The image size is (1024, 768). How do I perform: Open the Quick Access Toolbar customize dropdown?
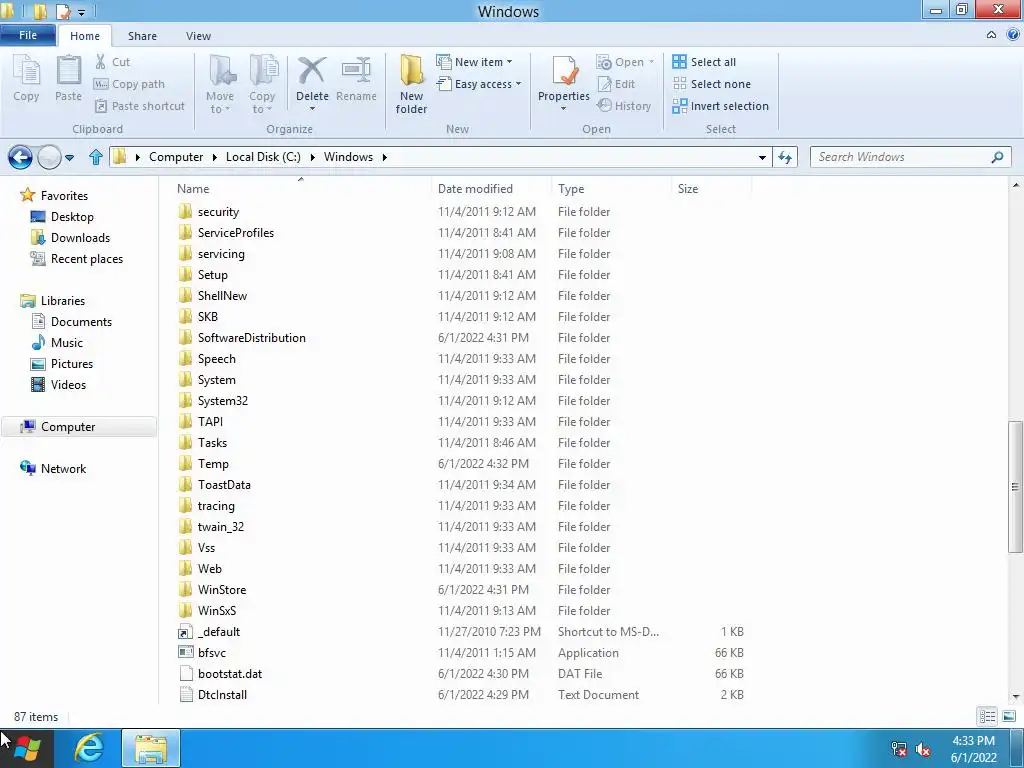pyautogui.click(x=82, y=12)
